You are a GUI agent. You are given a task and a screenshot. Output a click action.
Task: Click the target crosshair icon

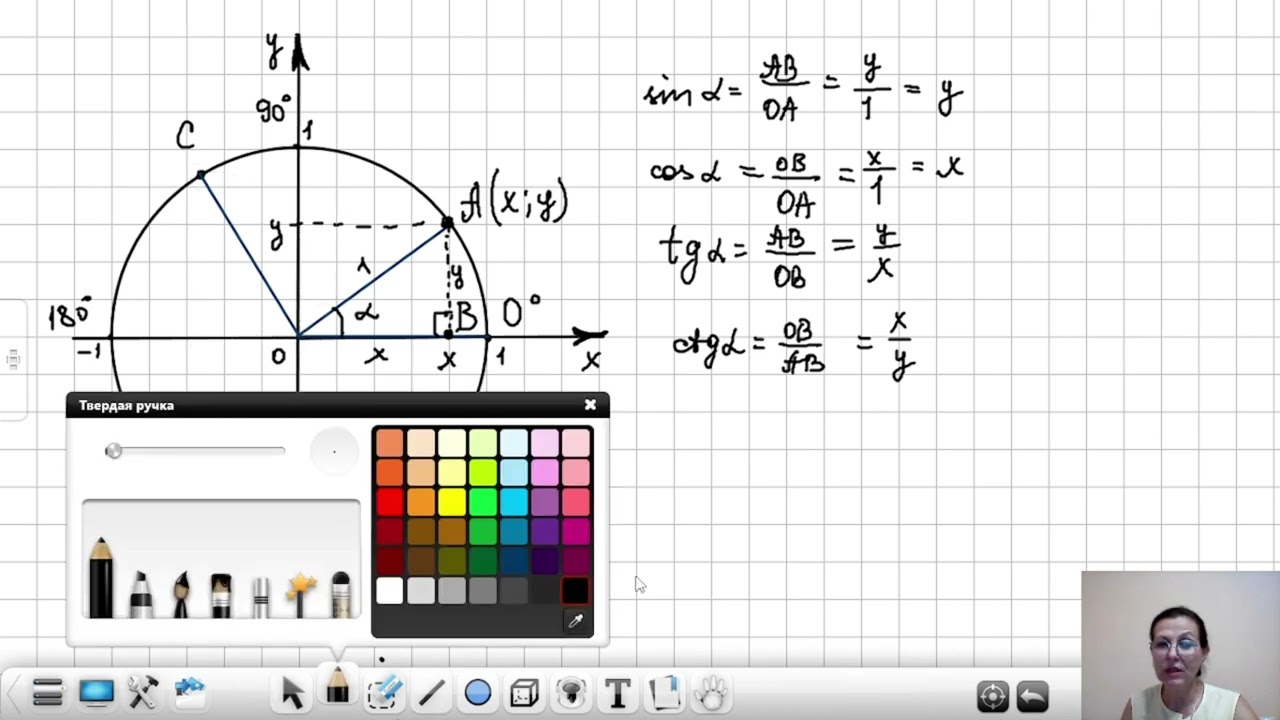[993, 695]
